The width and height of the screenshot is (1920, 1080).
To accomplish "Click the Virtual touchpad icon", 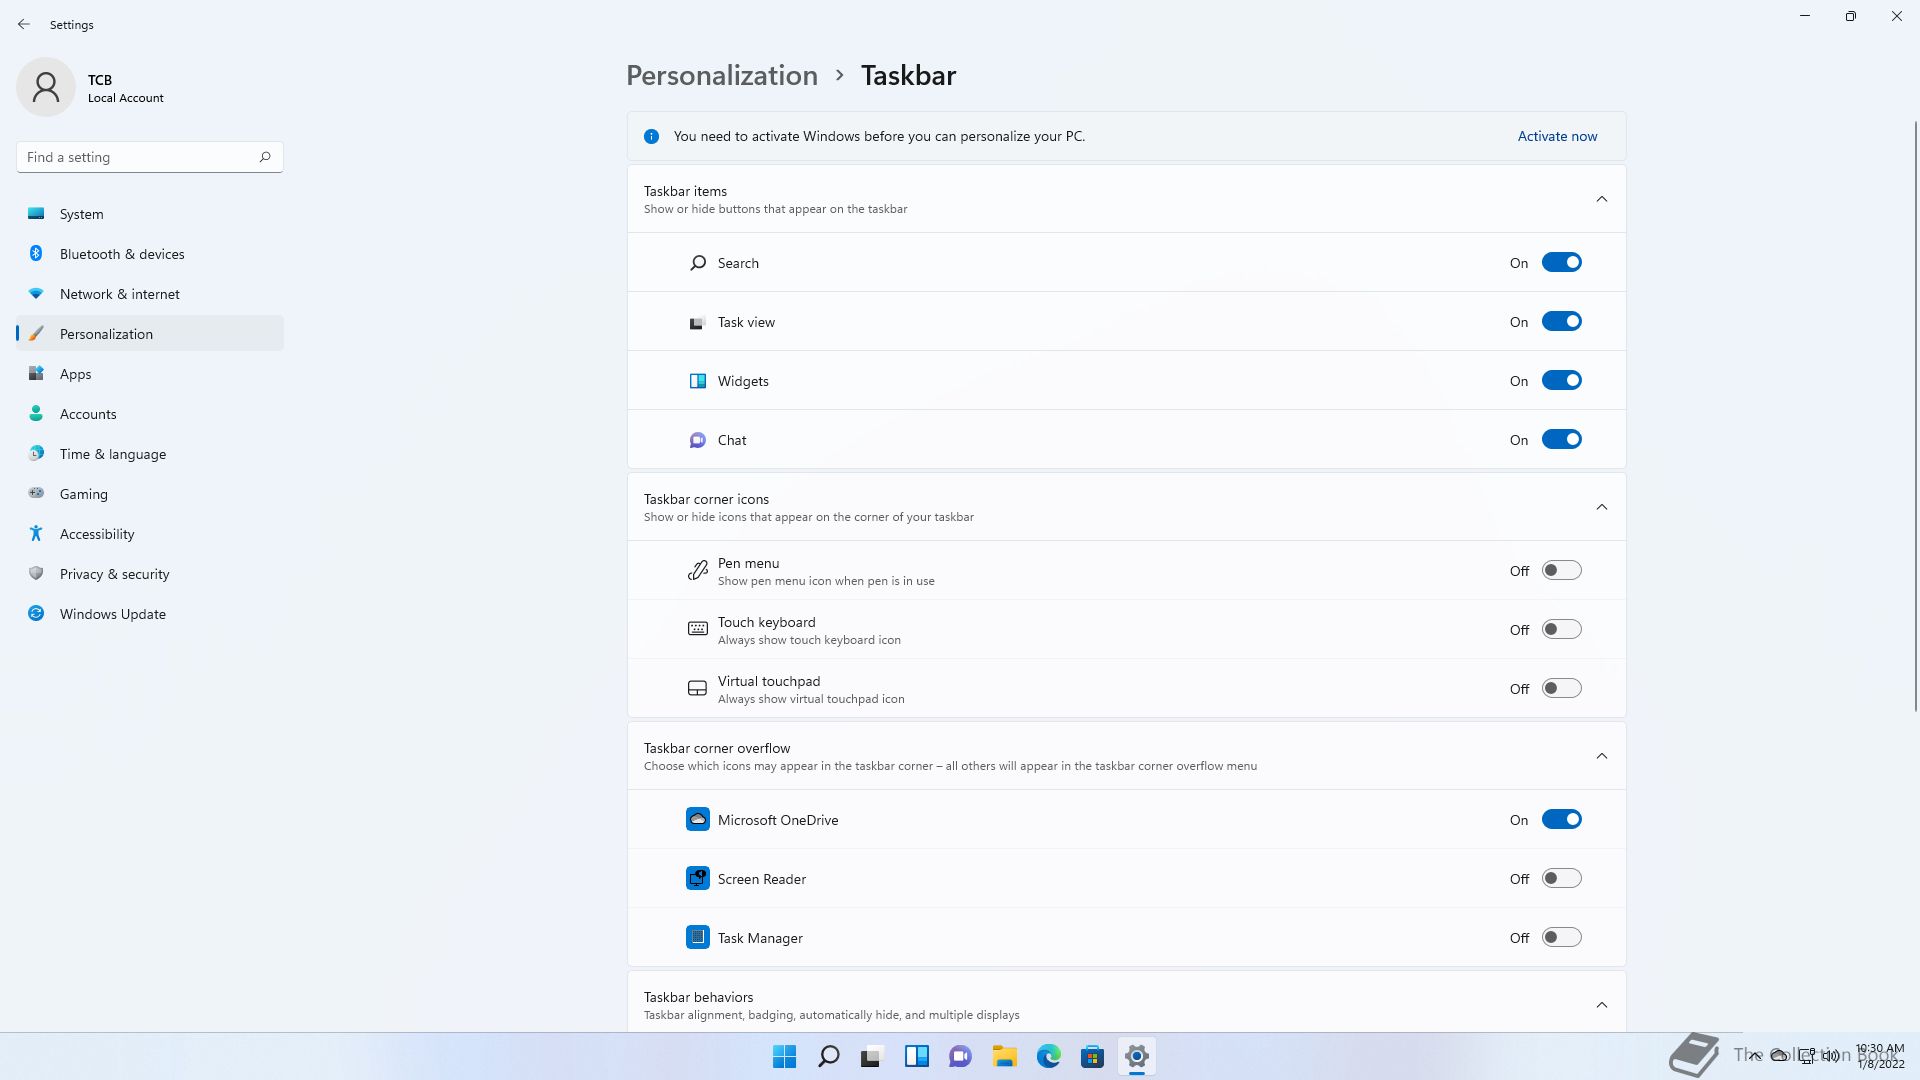I will (x=698, y=688).
